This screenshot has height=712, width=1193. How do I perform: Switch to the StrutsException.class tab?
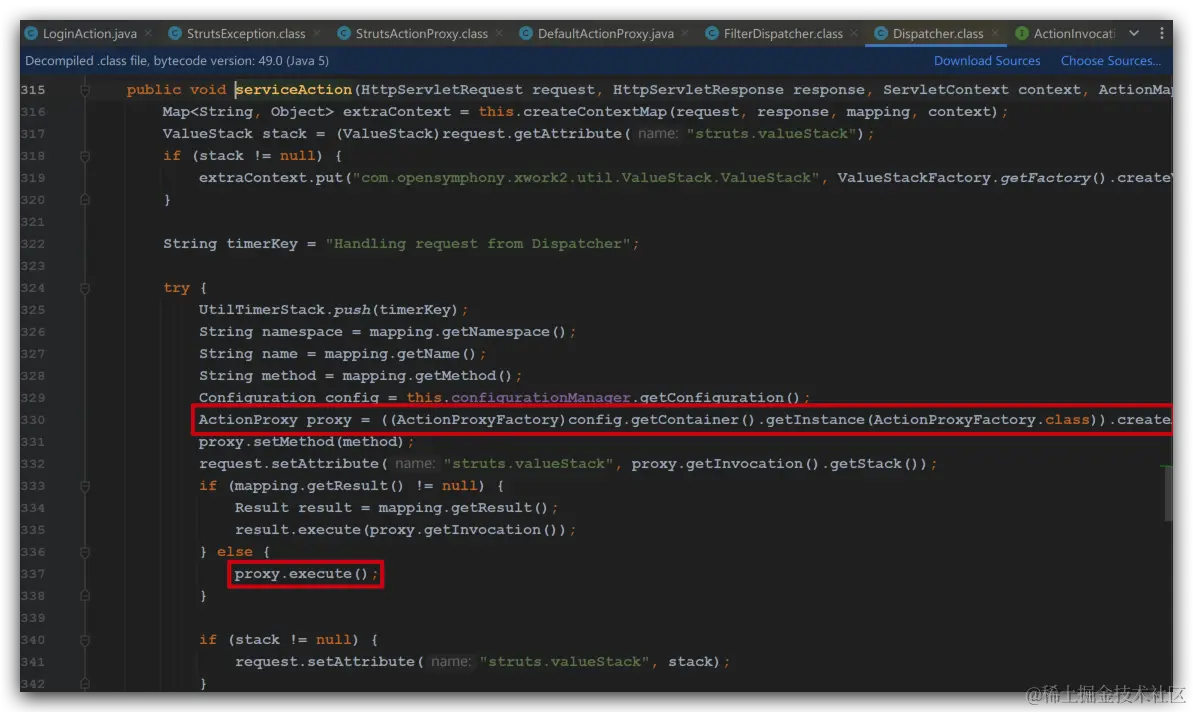(x=246, y=33)
